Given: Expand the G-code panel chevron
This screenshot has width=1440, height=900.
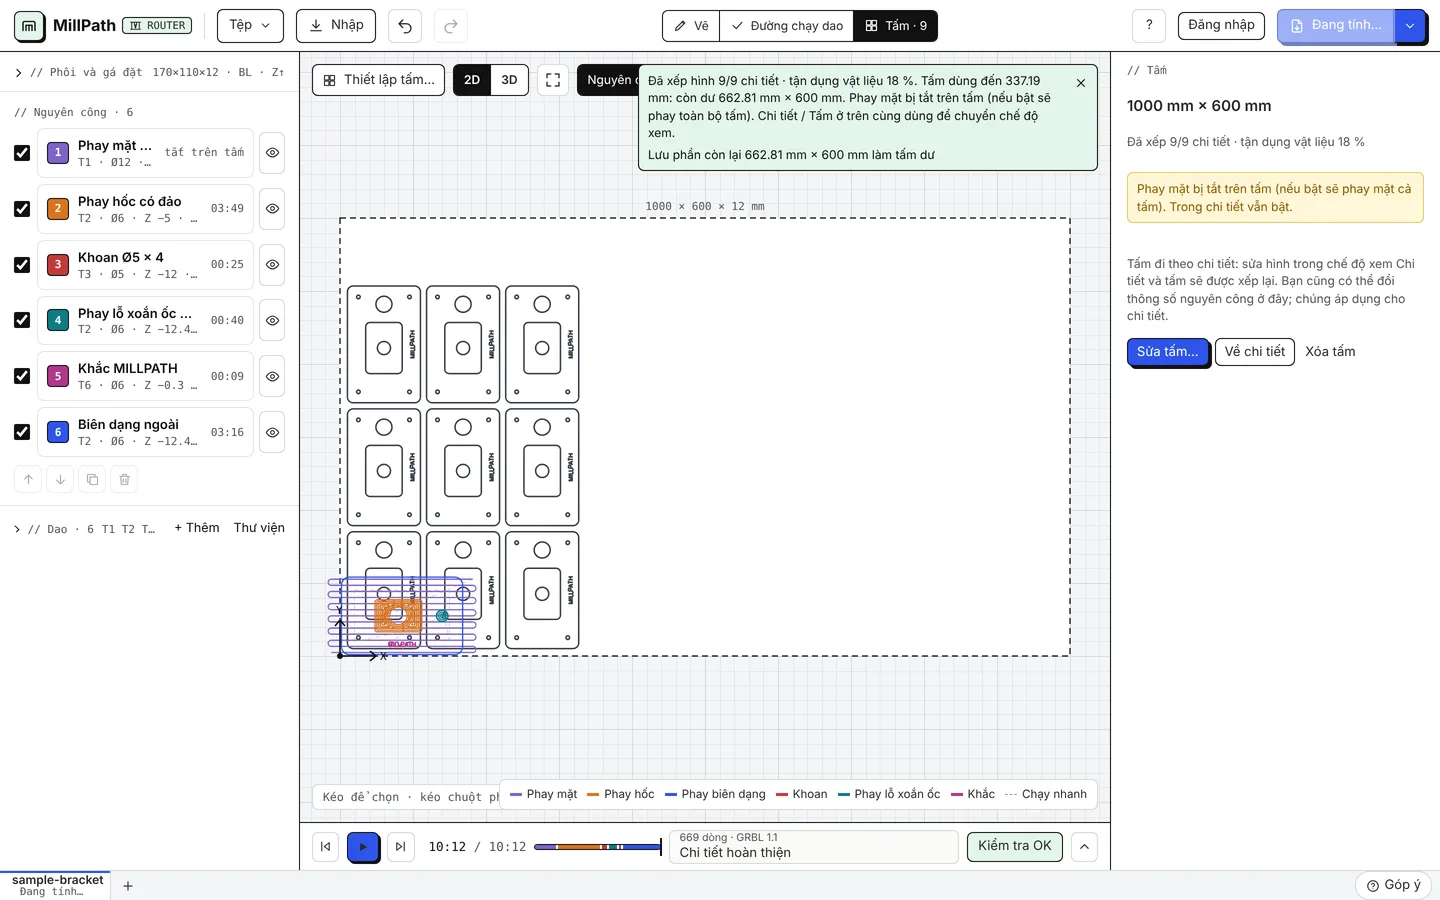Looking at the screenshot, I should pyautogui.click(x=1084, y=847).
